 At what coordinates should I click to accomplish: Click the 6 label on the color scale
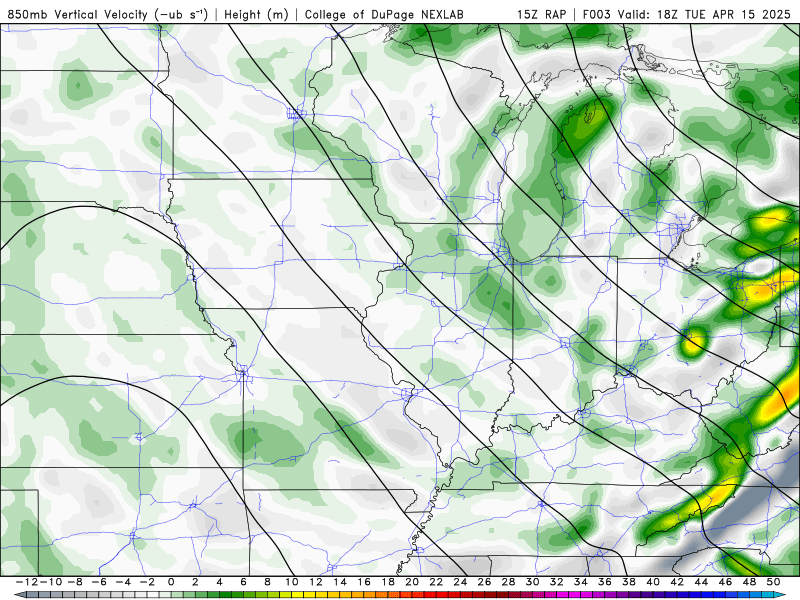pos(243,582)
